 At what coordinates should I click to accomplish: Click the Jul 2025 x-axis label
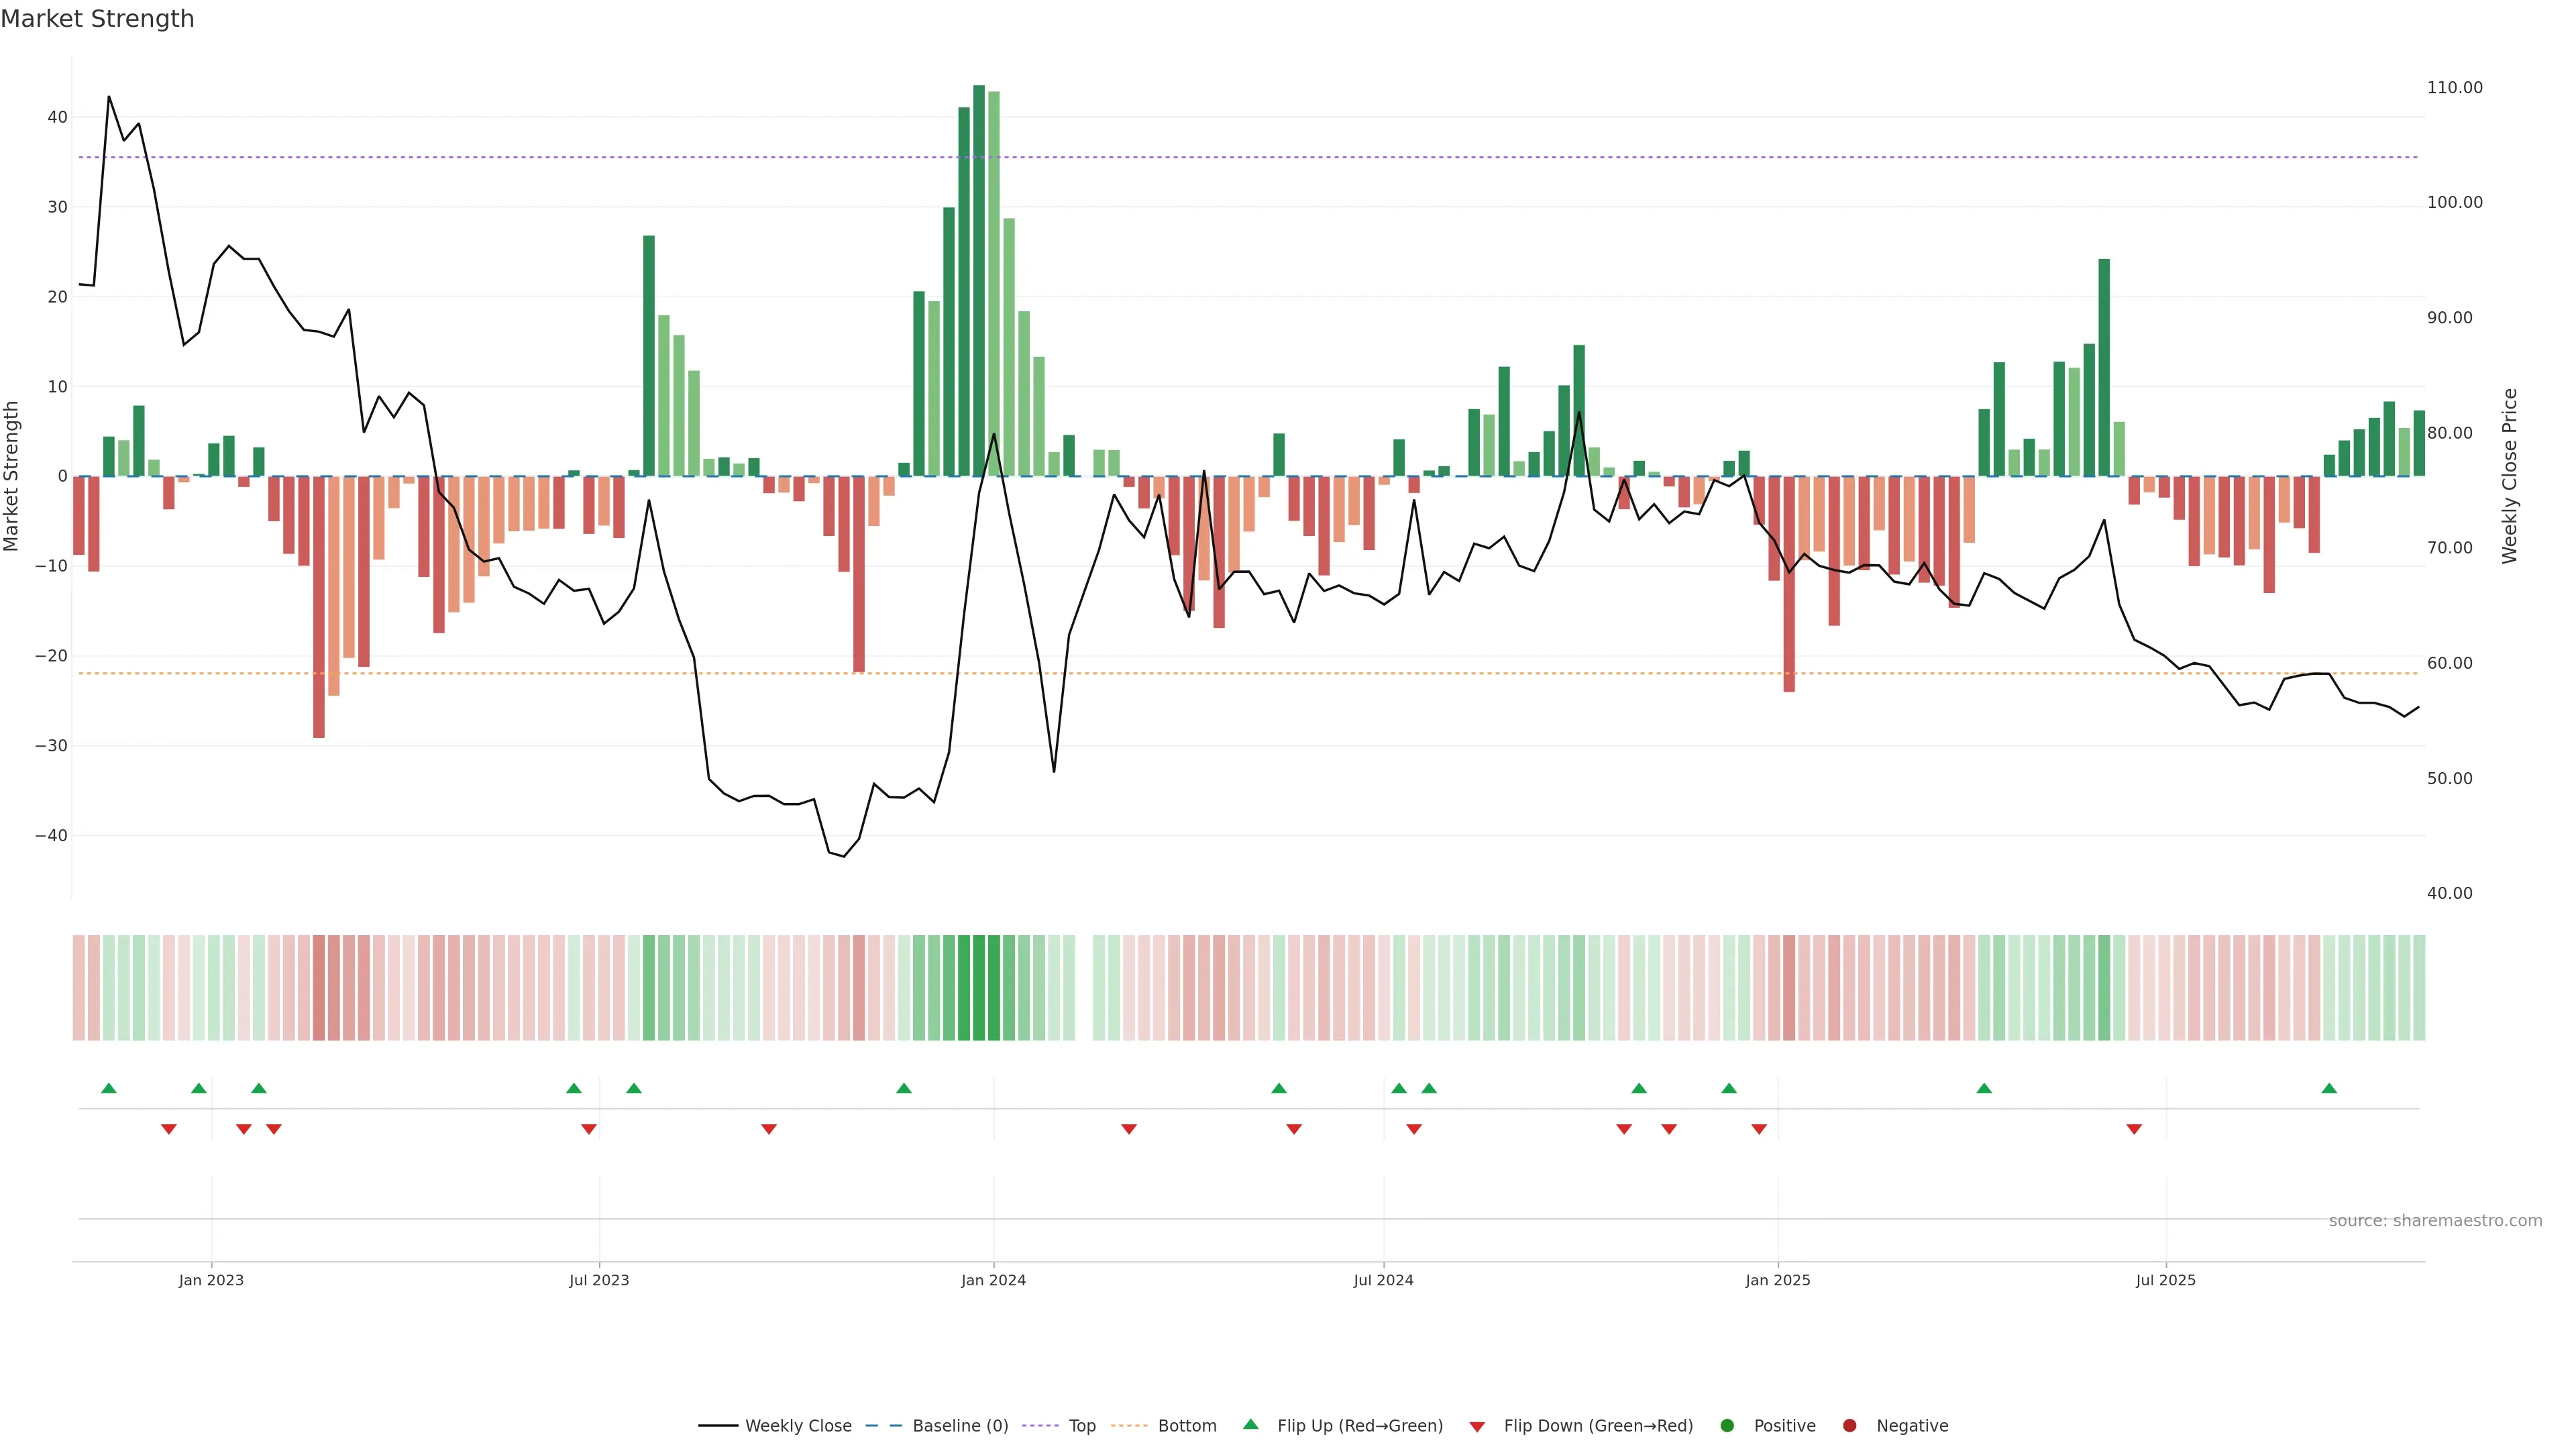tap(2165, 1280)
